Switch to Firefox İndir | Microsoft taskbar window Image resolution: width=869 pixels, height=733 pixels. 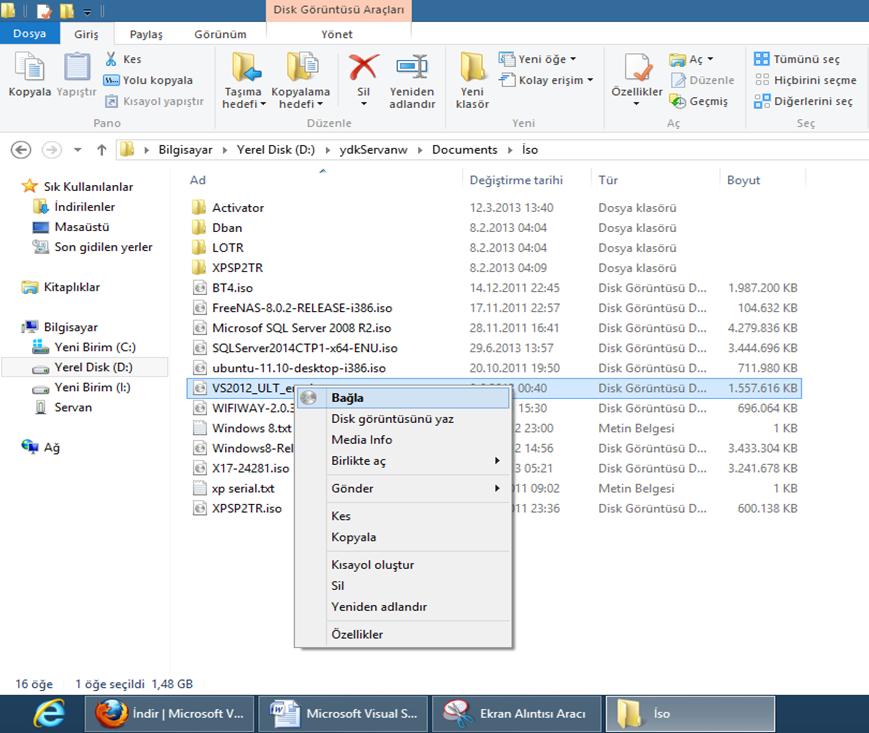[169, 714]
